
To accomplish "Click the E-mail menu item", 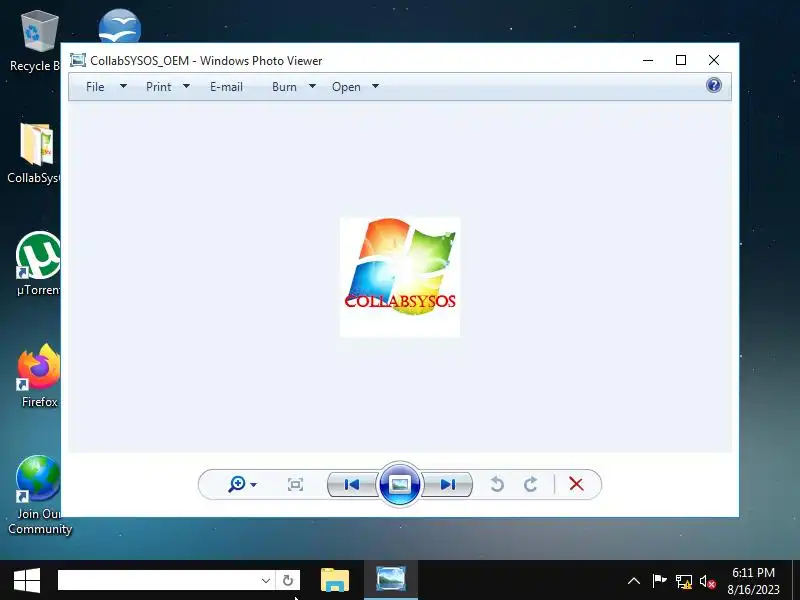I will (x=226, y=87).
